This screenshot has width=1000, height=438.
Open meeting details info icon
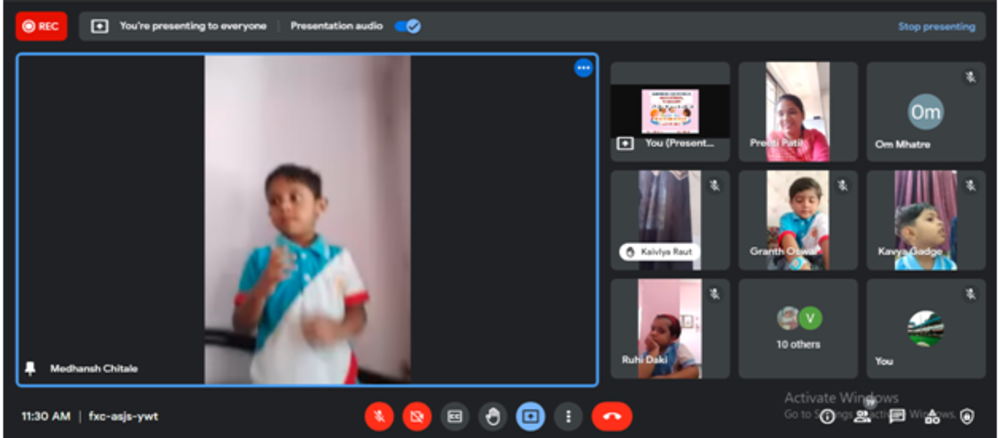pyautogui.click(x=827, y=417)
